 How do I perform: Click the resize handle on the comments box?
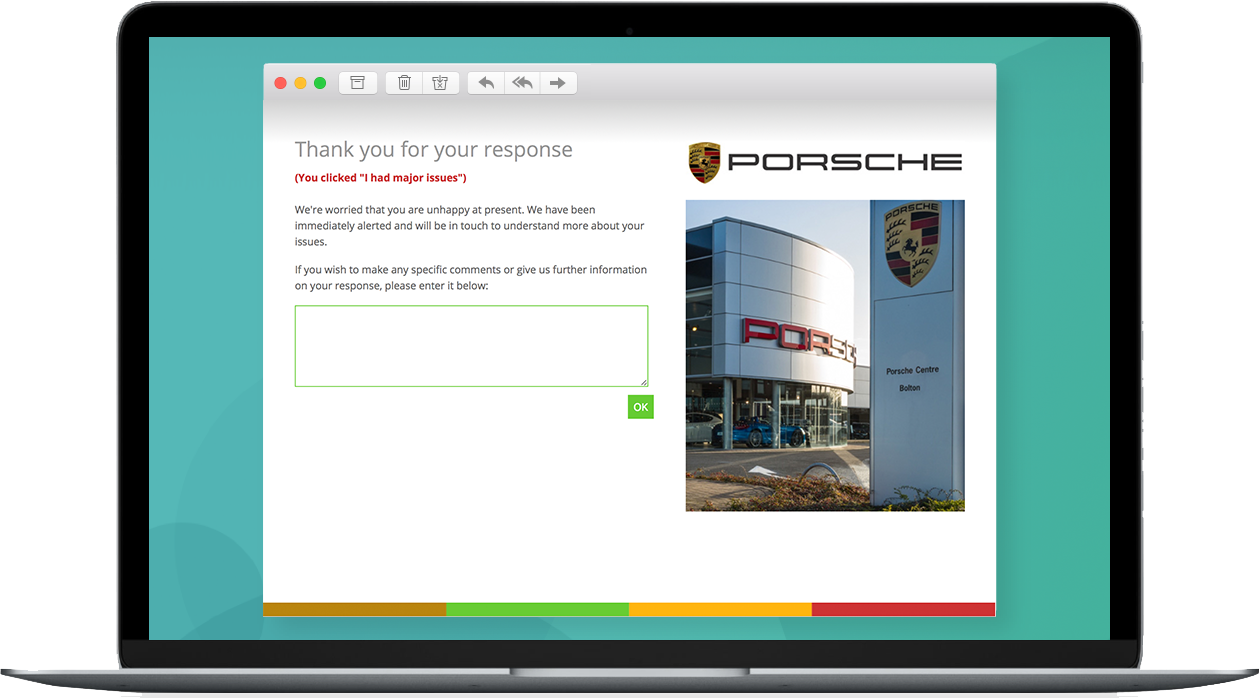(644, 382)
